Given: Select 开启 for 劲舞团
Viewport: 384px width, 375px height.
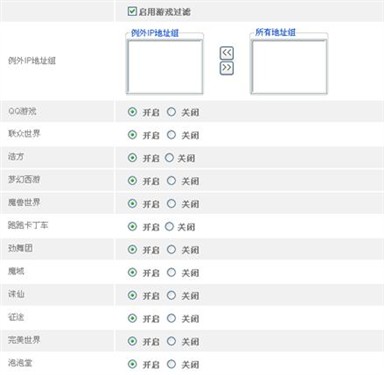Looking at the screenshot, I should coord(132,249).
